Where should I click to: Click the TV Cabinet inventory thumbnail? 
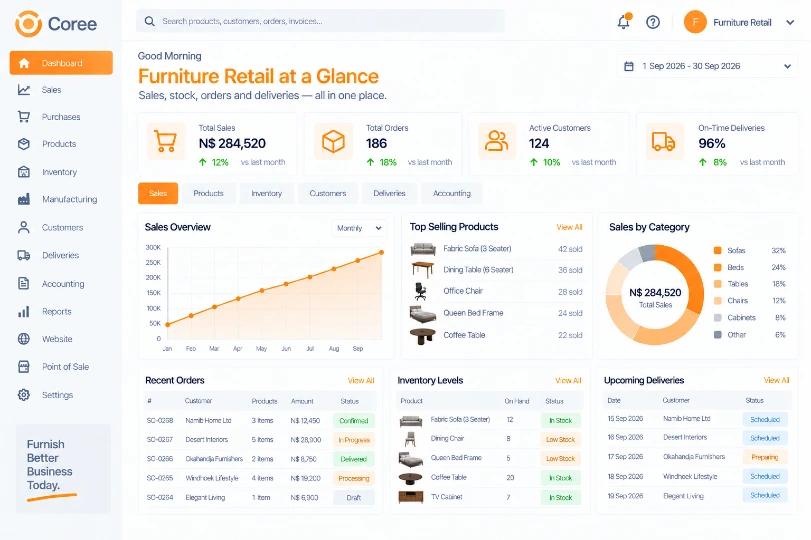coord(411,497)
